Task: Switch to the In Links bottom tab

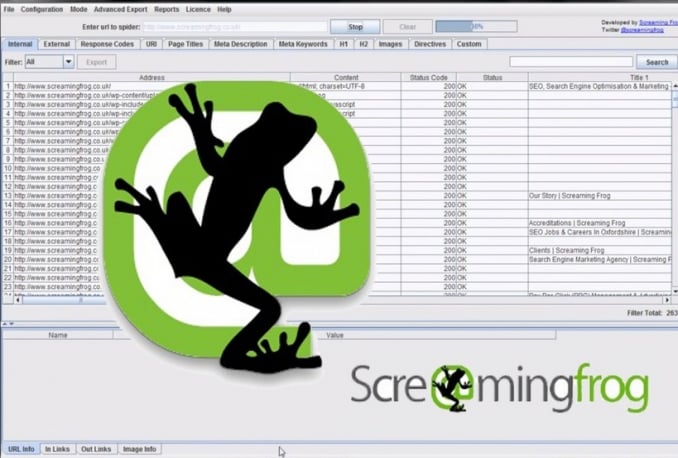Action: coord(57,449)
